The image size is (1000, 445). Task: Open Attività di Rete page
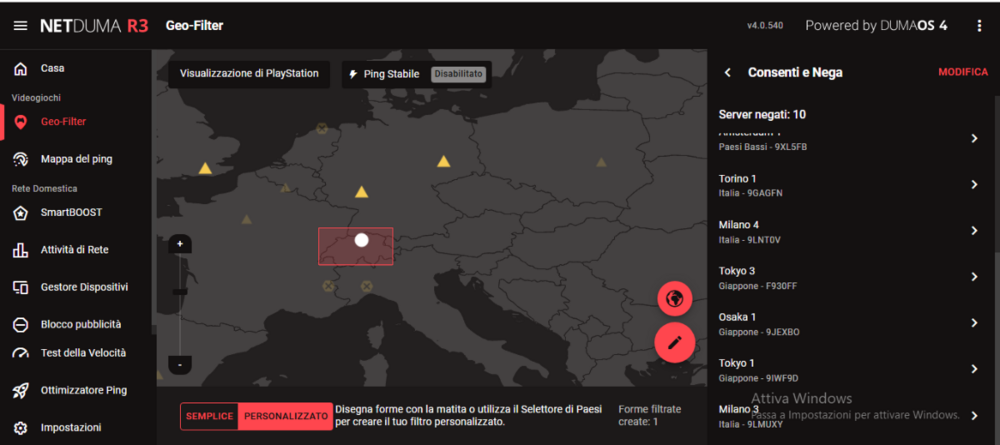point(75,250)
